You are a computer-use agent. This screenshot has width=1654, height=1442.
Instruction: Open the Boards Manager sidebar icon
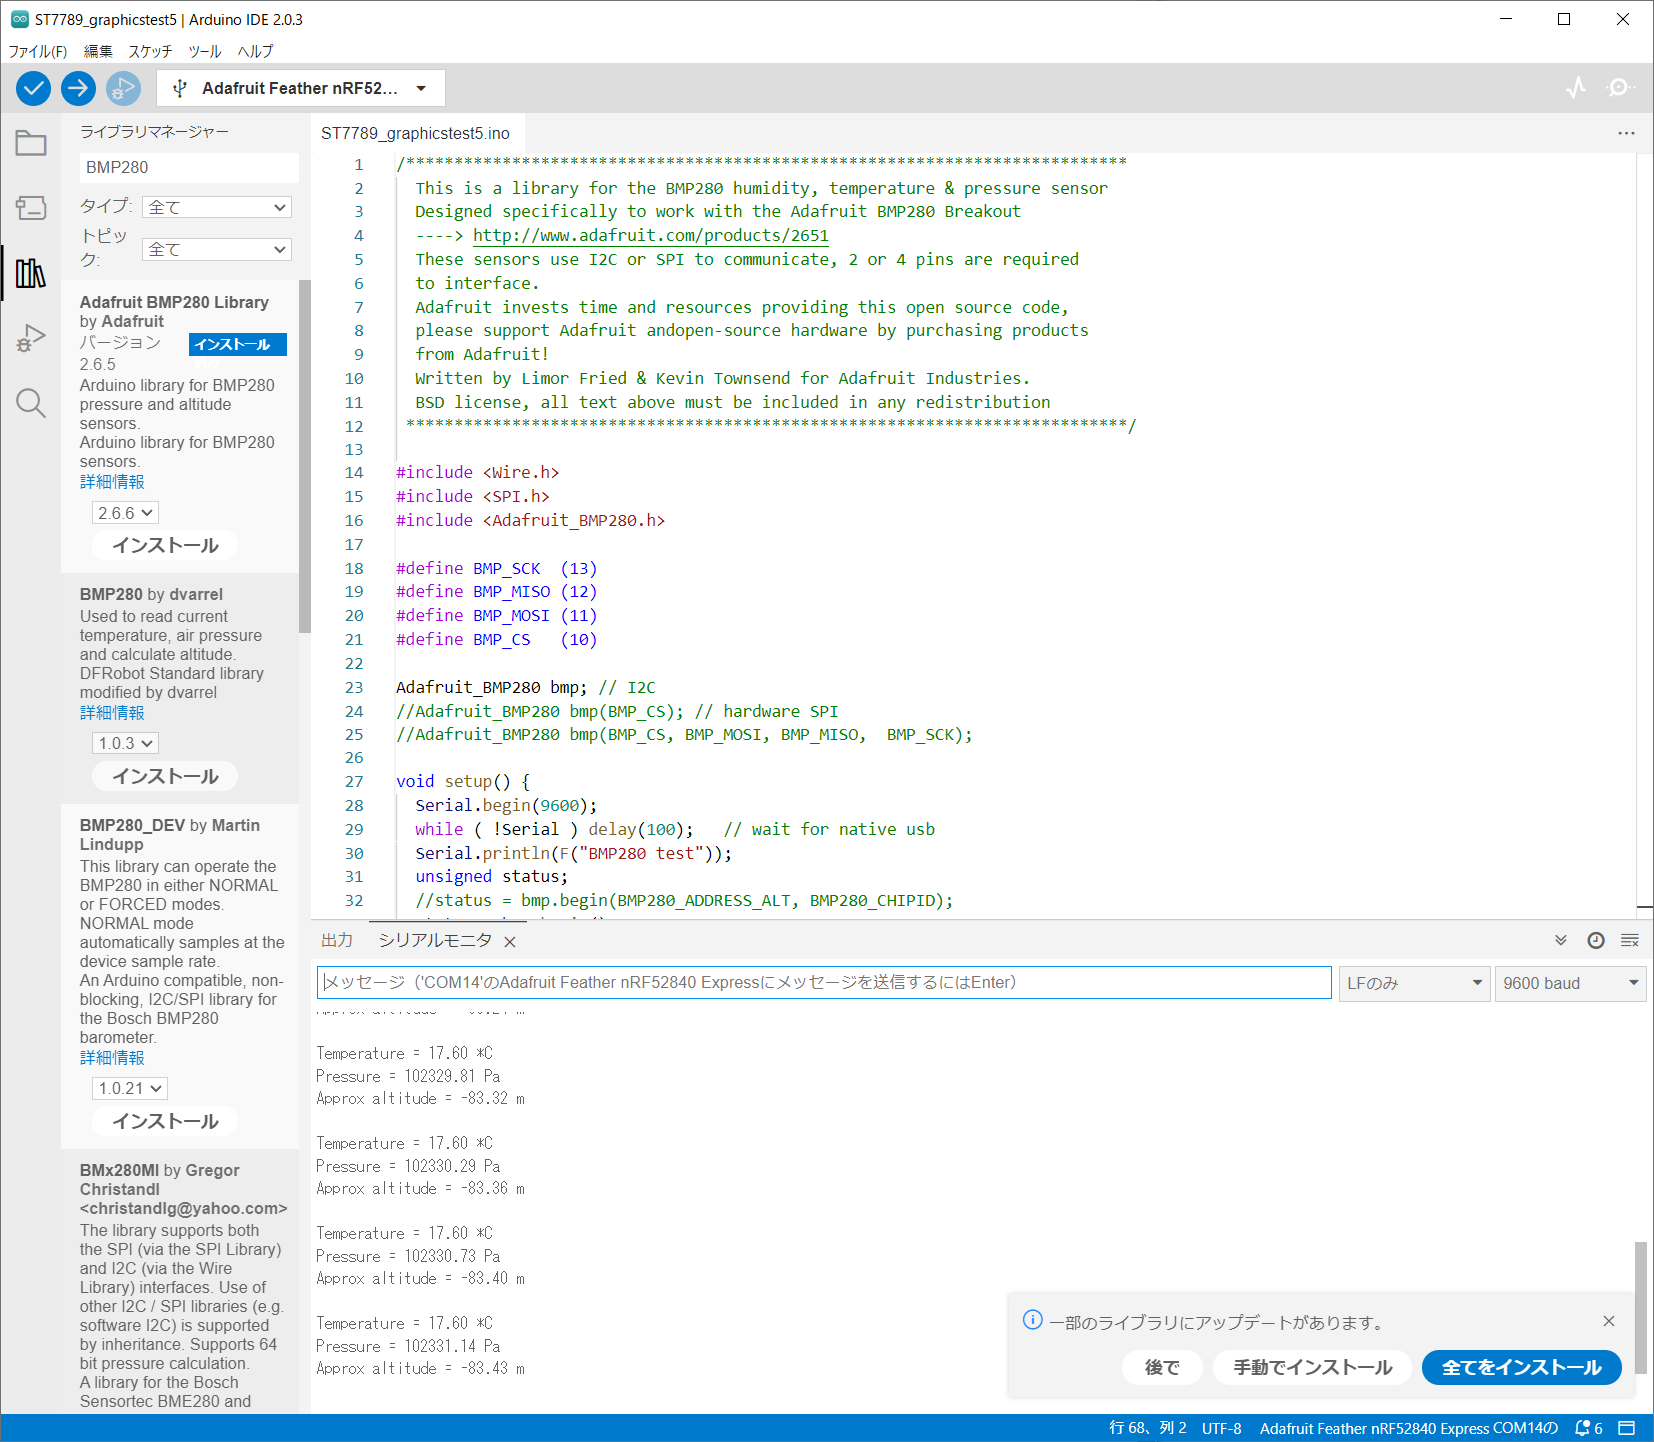31,208
